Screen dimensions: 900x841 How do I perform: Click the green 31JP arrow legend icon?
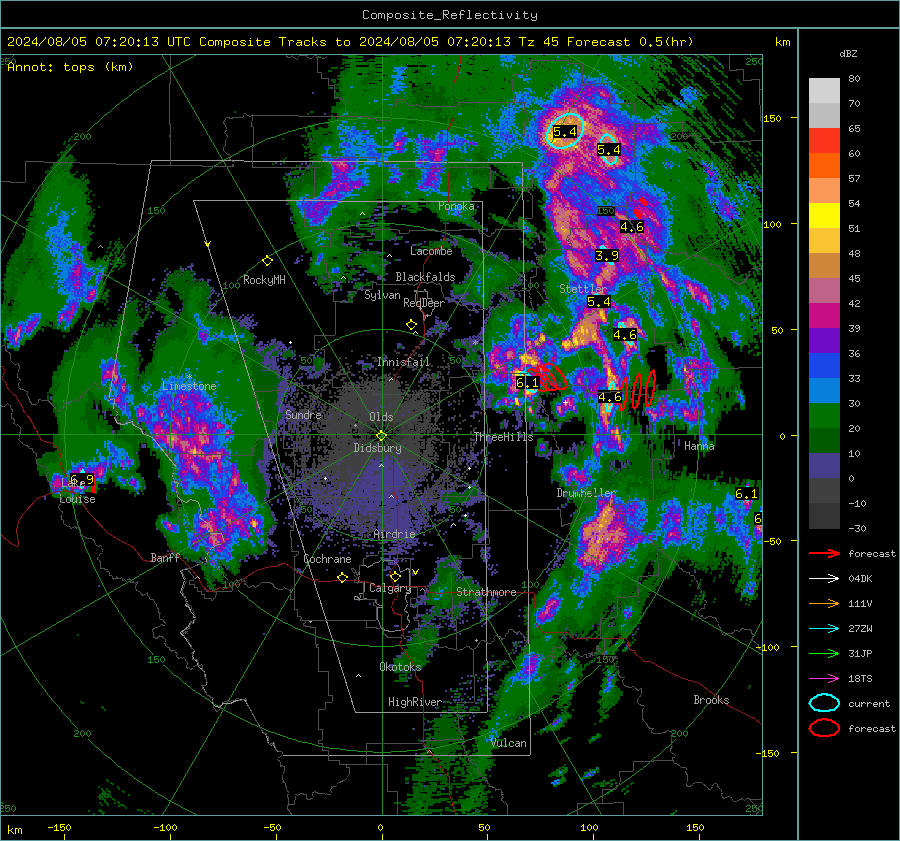(824, 653)
